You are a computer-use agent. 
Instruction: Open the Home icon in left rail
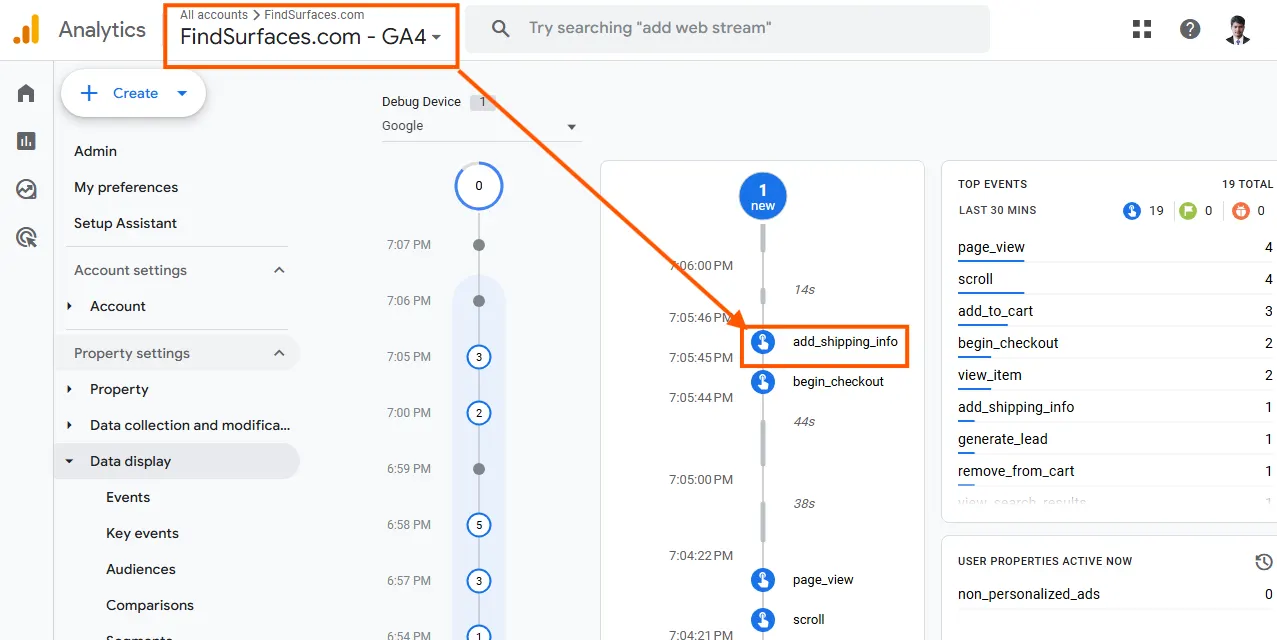[x=26, y=93]
